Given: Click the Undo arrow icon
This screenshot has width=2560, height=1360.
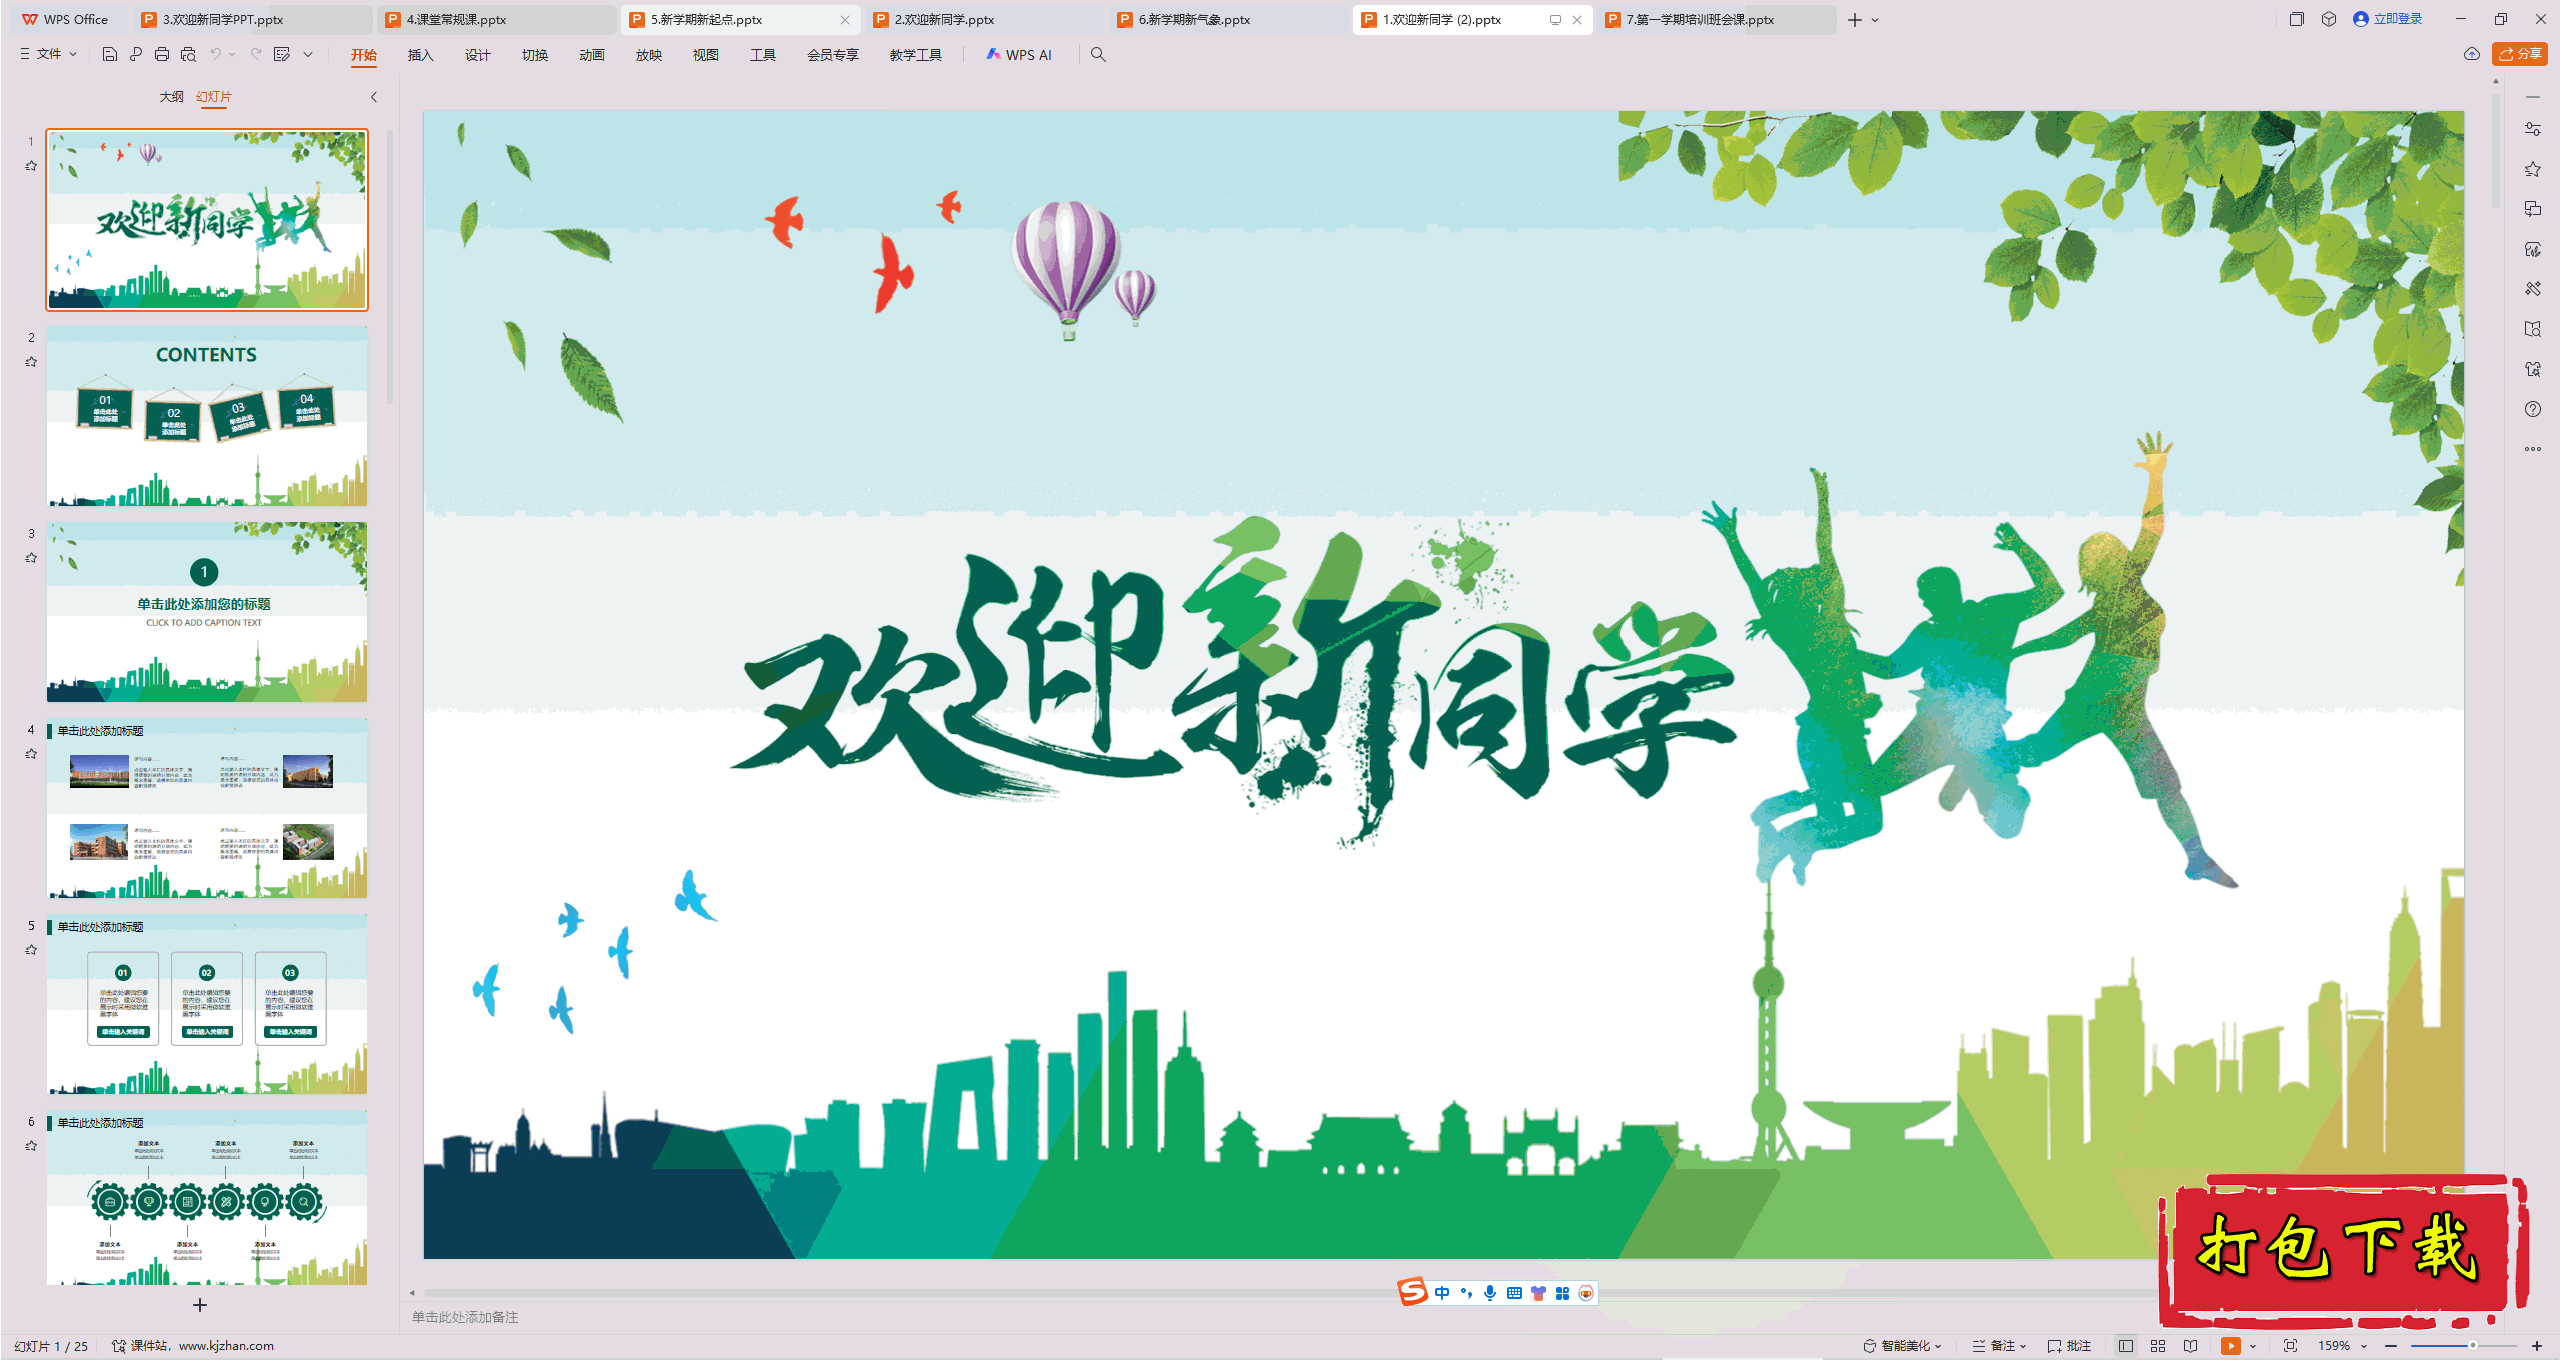Looking at the screenshot, I should (x=215, y=54).
